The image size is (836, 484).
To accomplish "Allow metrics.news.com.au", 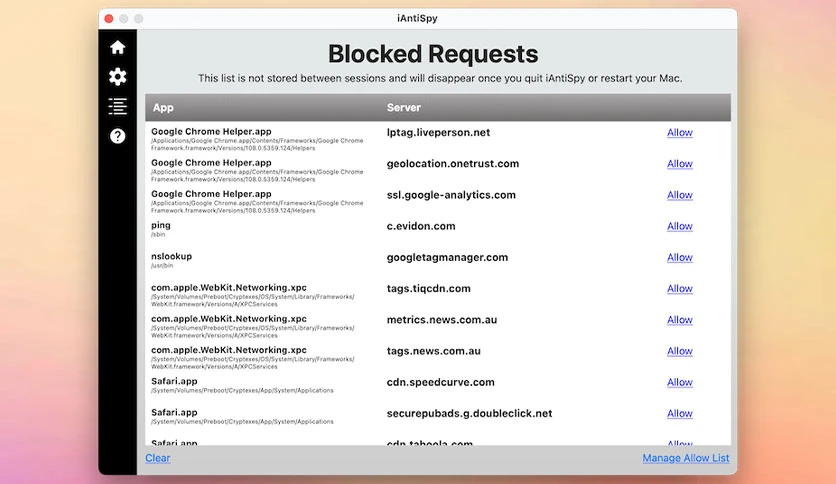I will pos(680,320).
